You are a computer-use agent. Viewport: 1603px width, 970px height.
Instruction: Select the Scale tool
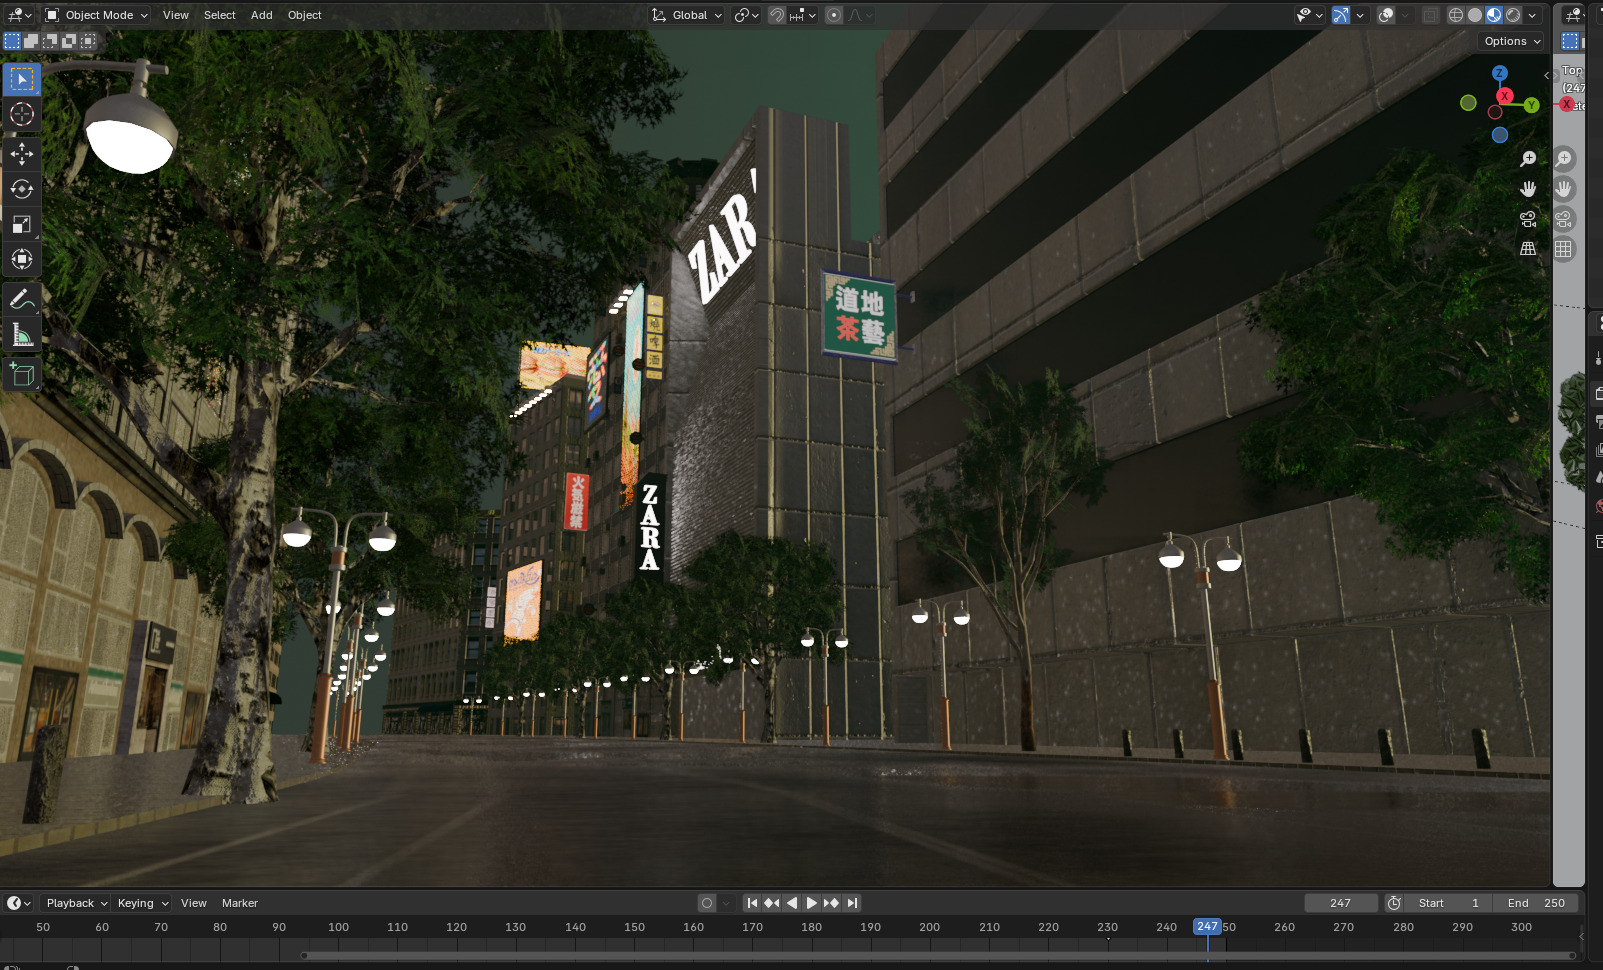(x=22, y=224)
